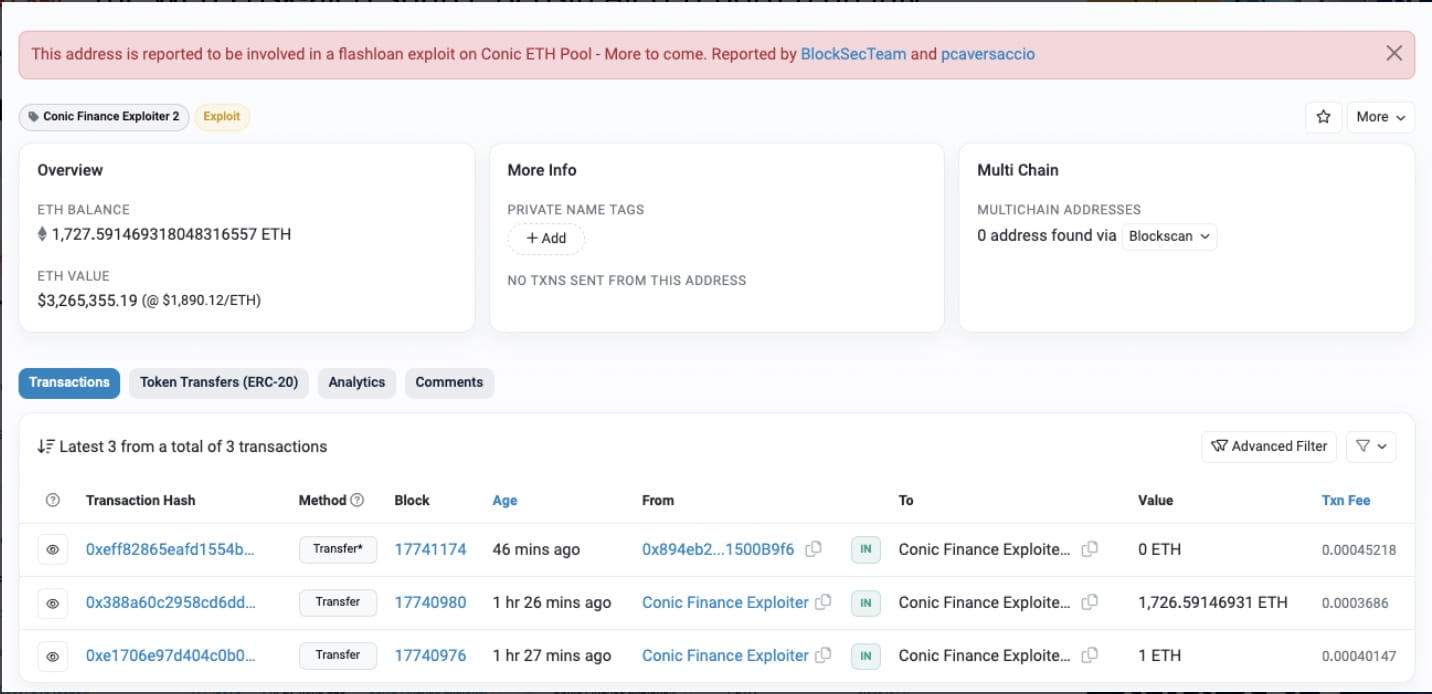Expand the Blockscan multichain dropdown

point(1168,237)
